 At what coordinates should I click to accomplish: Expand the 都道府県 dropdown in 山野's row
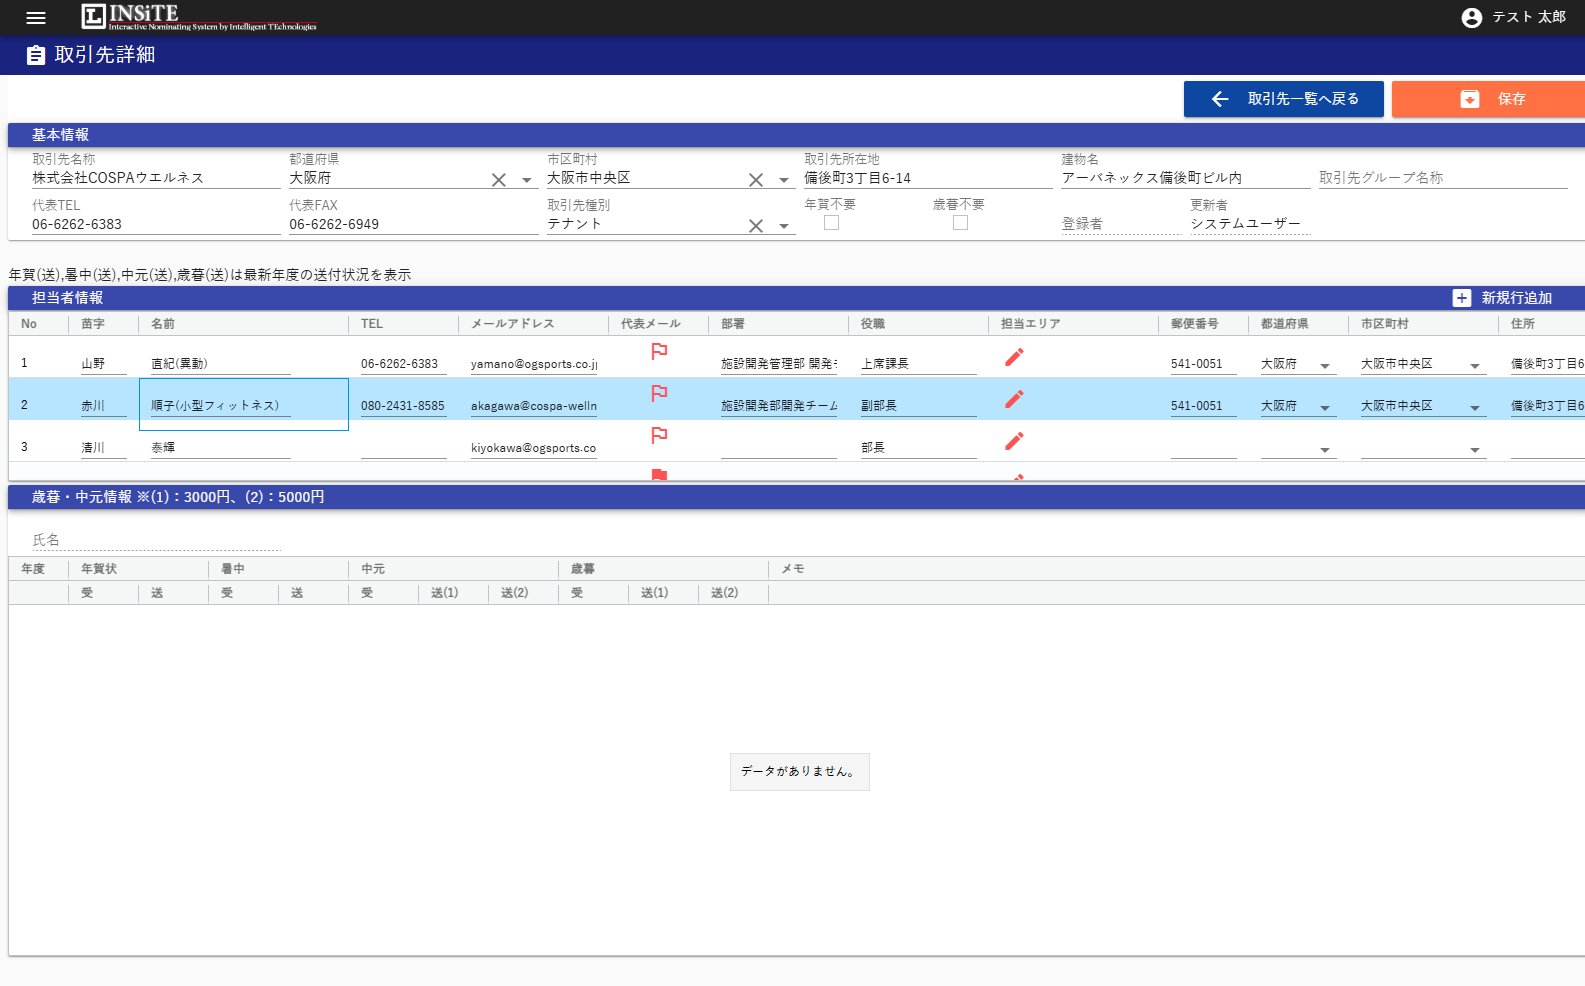[x=1325, y=366]
